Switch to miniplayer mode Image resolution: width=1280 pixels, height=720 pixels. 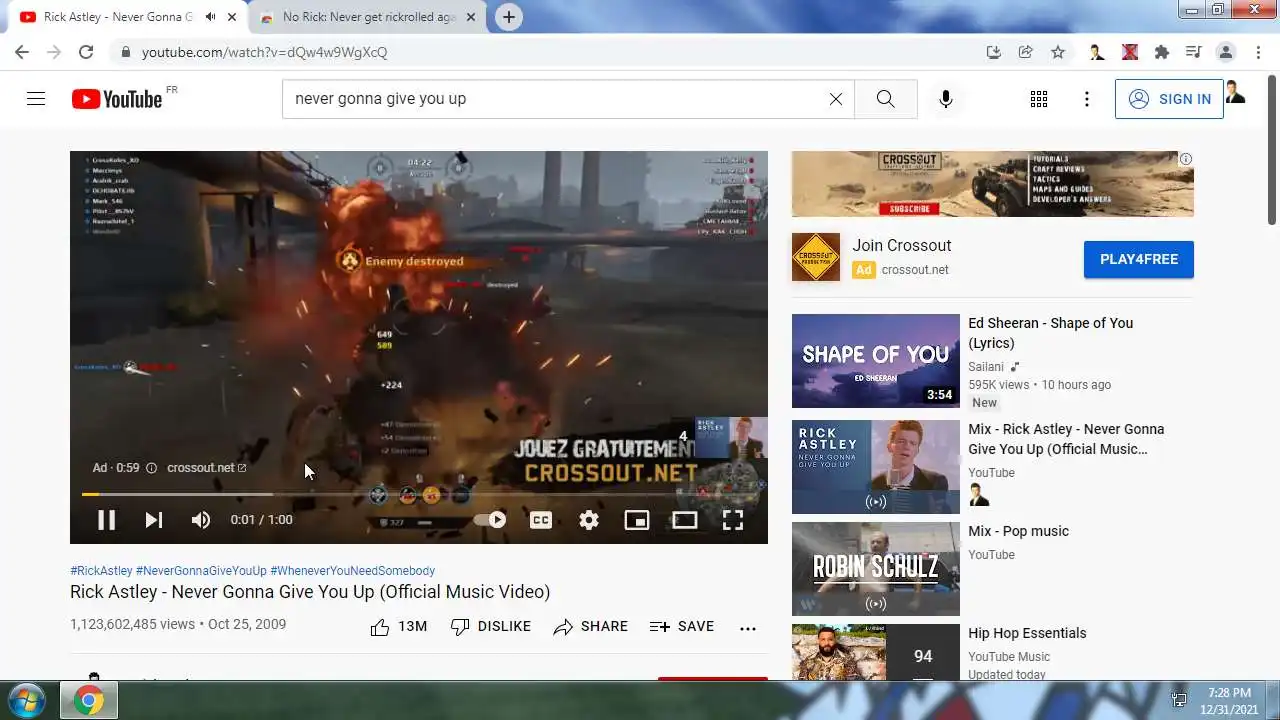coord(637,520)
